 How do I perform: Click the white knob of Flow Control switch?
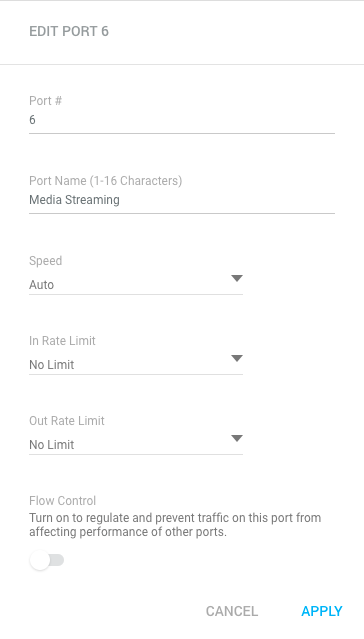[40, 560]
